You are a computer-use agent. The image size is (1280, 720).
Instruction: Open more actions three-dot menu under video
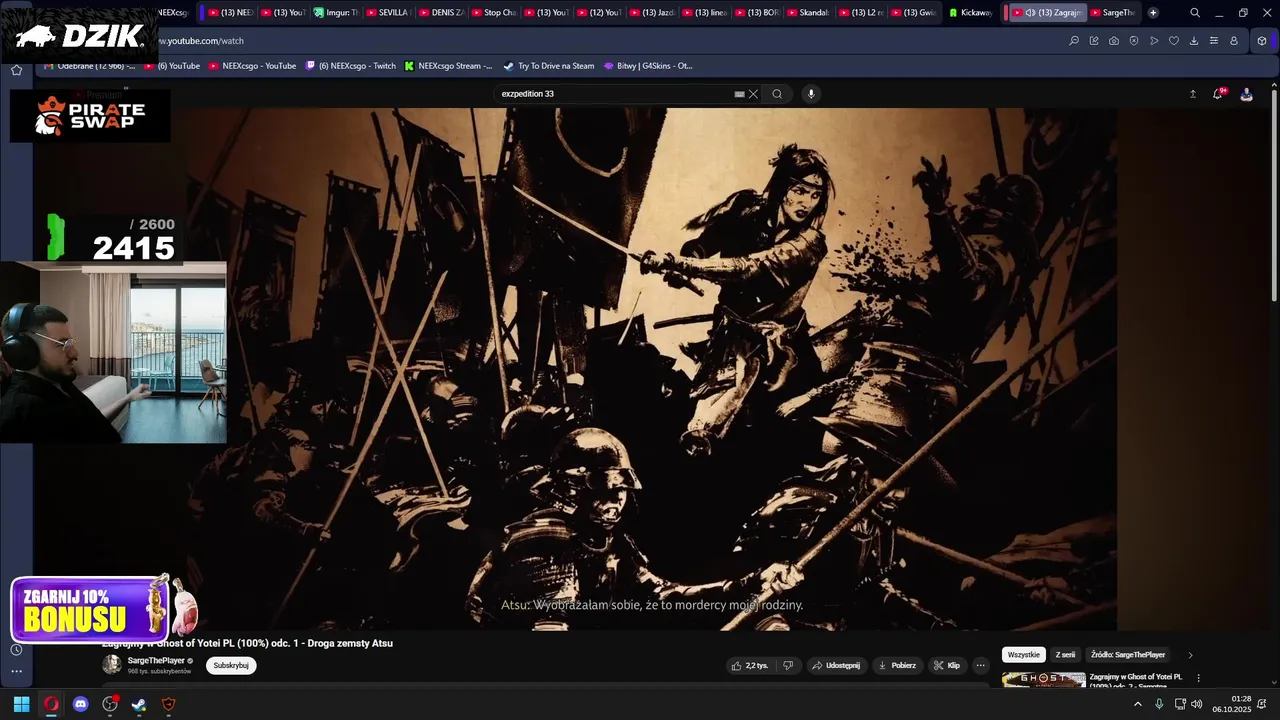point(980,665)
